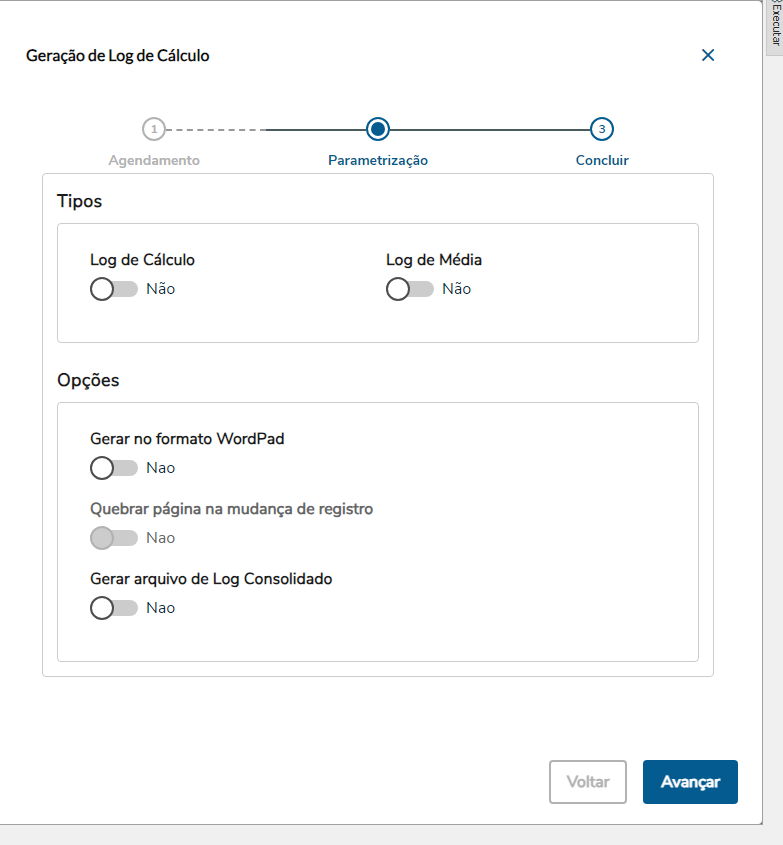Enable Gerar arquivo de Log Consolidado switch
Viewport: 783px width, 845px height.
(113, 608)
